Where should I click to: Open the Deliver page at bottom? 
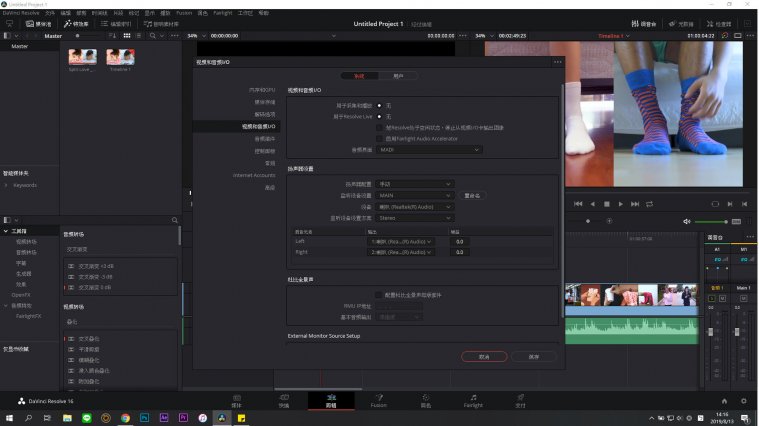520,401
